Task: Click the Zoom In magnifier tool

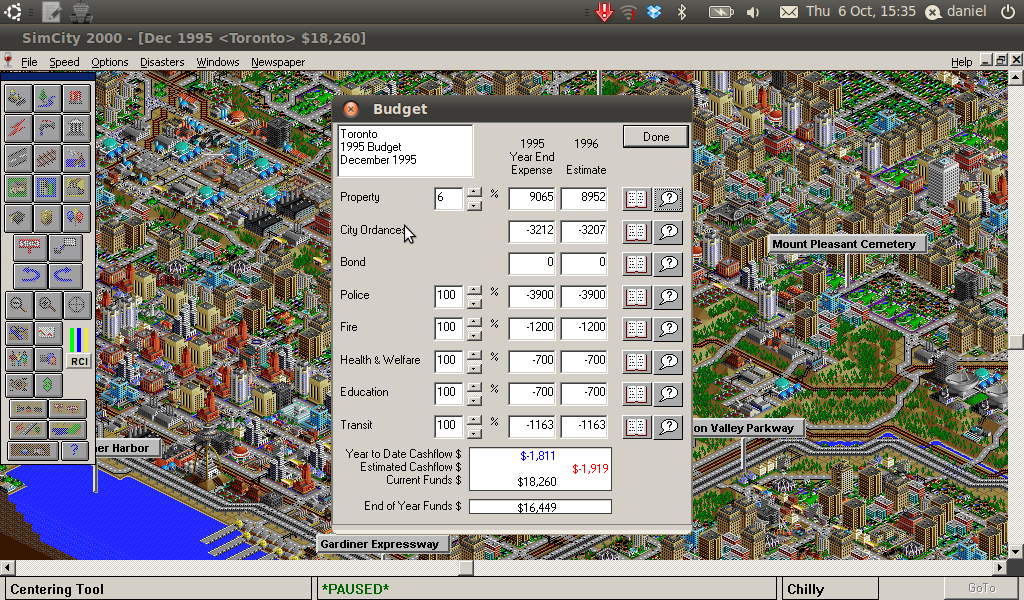Action: coord(47,305)
